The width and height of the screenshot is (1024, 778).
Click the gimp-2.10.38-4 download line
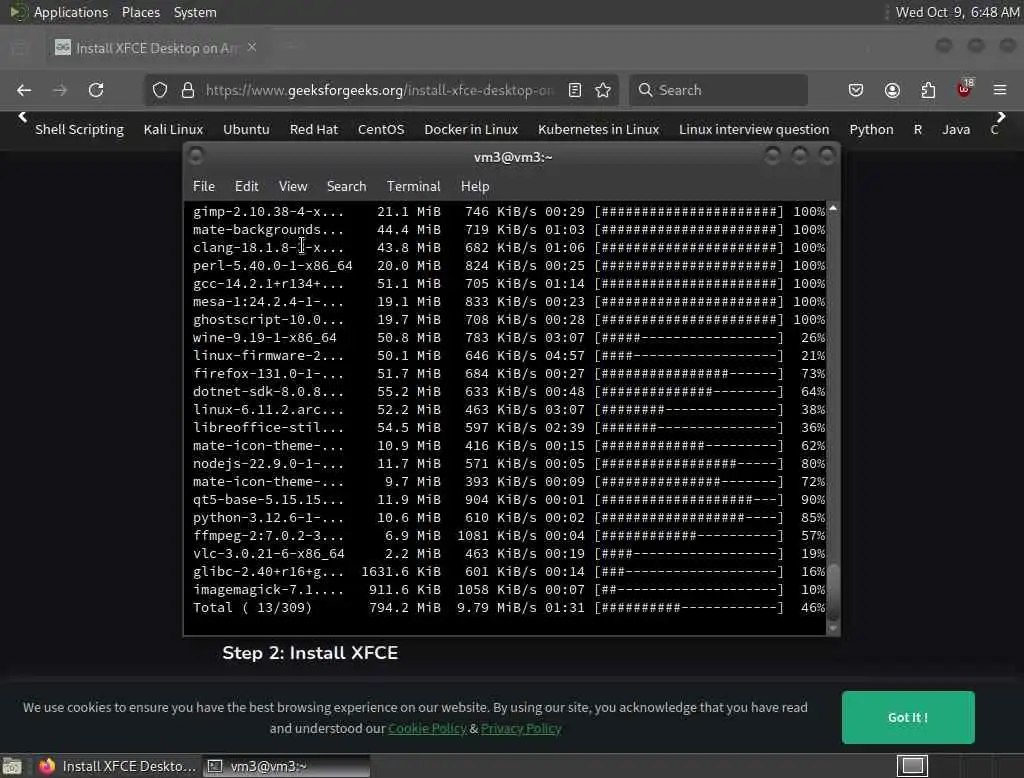pos(509,212)
